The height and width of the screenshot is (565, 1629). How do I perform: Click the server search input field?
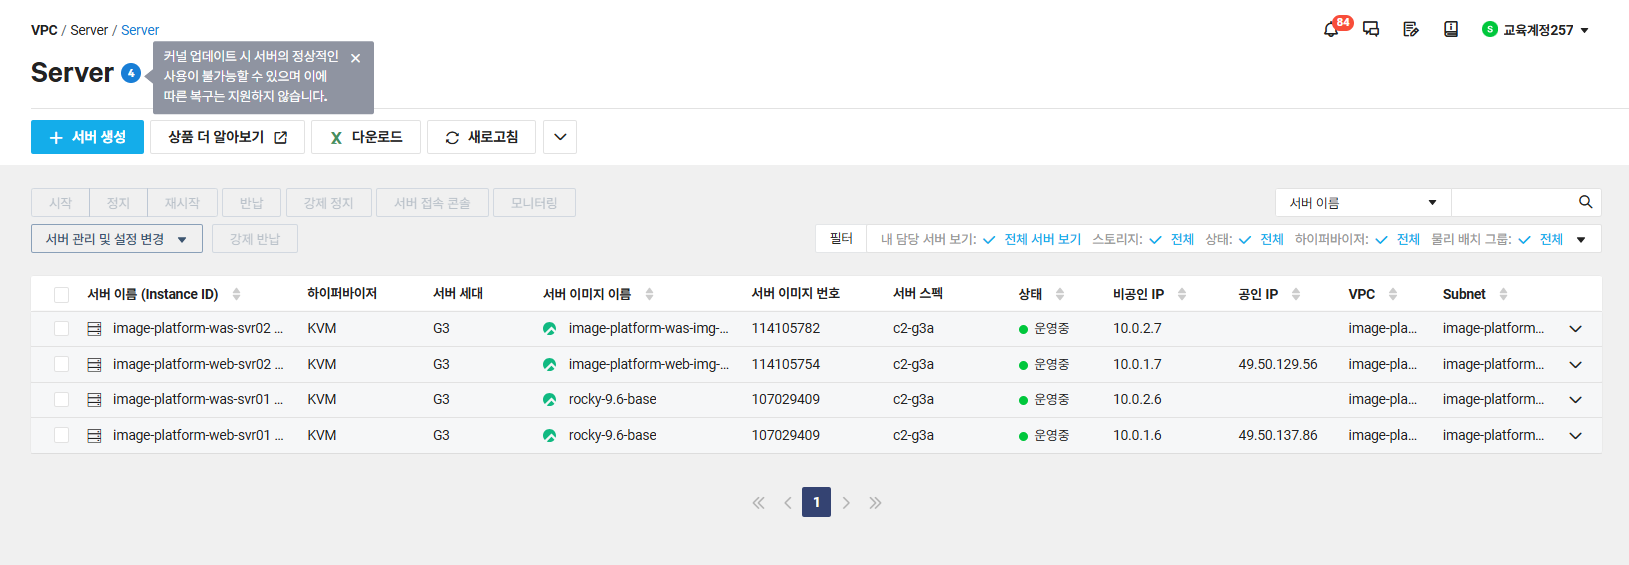click(1514, 202)
